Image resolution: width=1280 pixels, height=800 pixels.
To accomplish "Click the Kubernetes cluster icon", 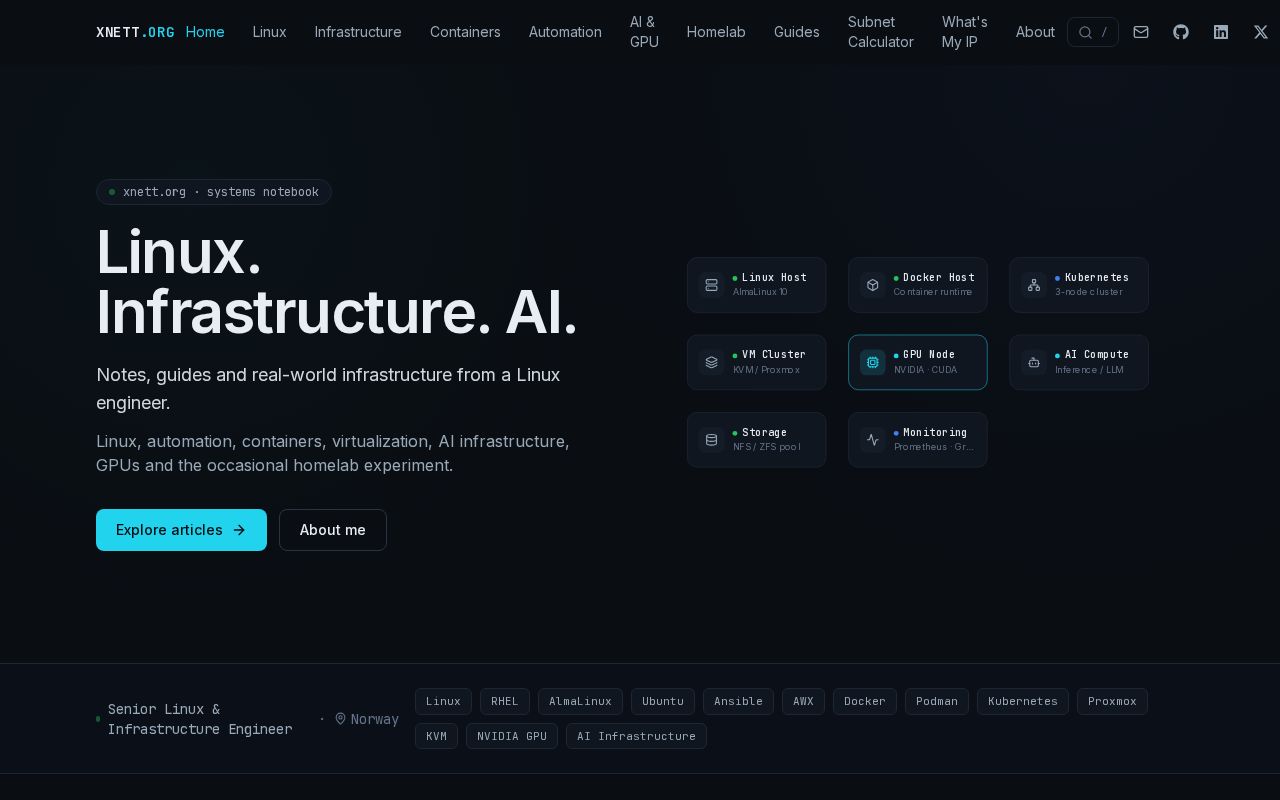I will tap(1034, 285).
